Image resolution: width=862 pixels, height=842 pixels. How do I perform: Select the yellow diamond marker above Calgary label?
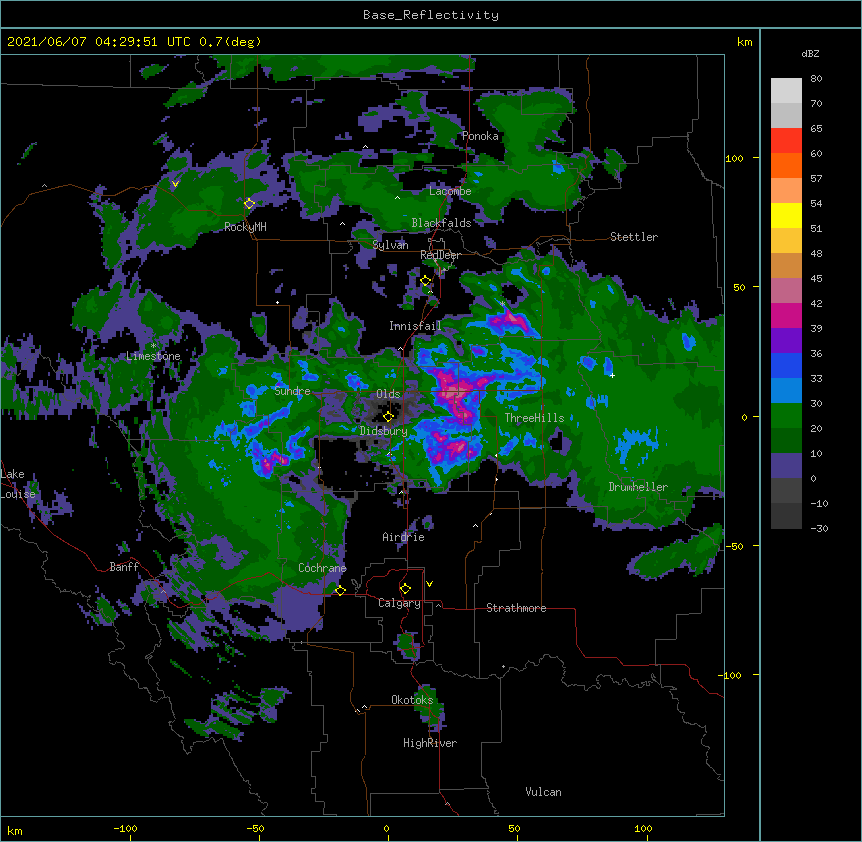pos(405,589)
